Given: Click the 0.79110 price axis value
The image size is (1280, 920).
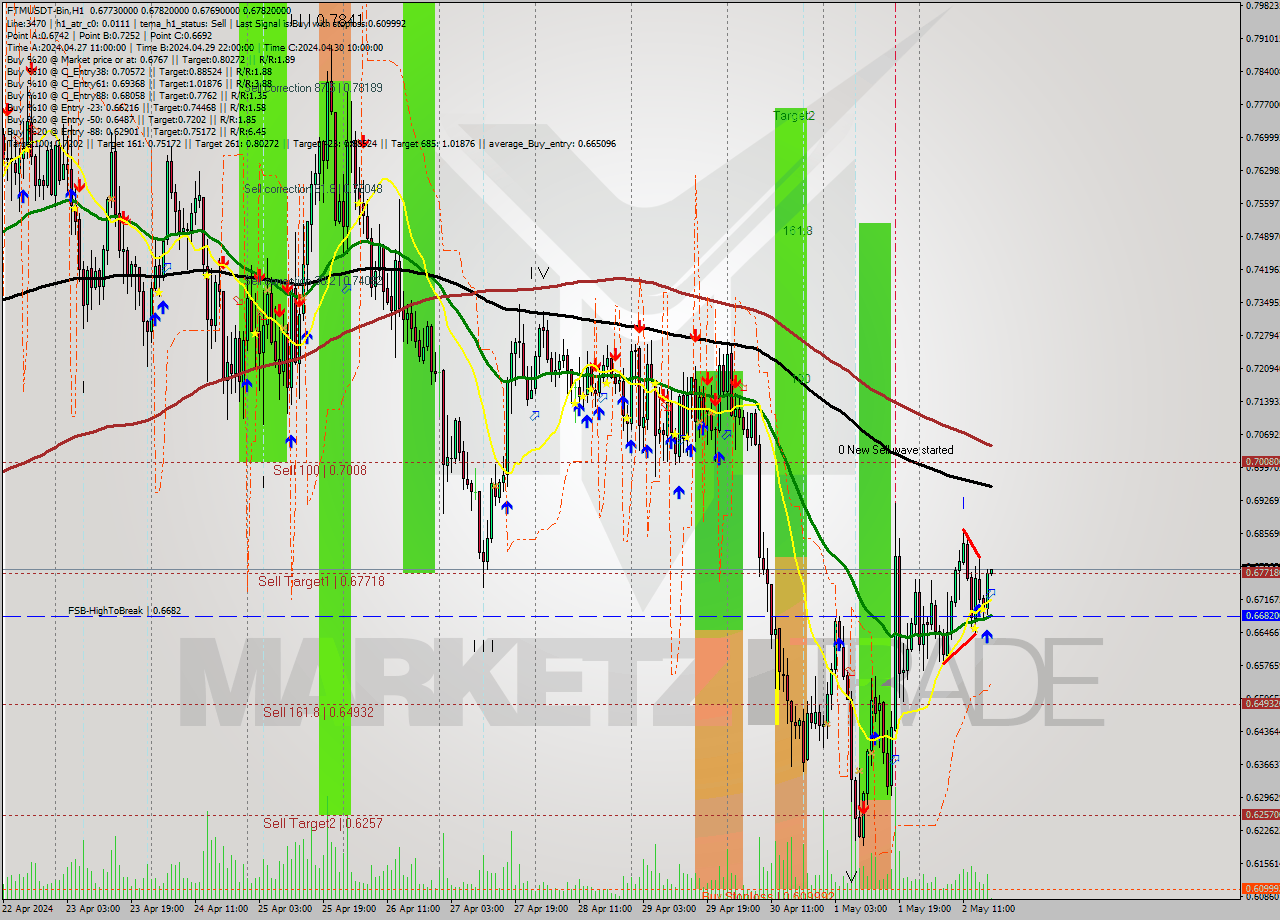Looking at the screenshot, I should click(1262, 39).
